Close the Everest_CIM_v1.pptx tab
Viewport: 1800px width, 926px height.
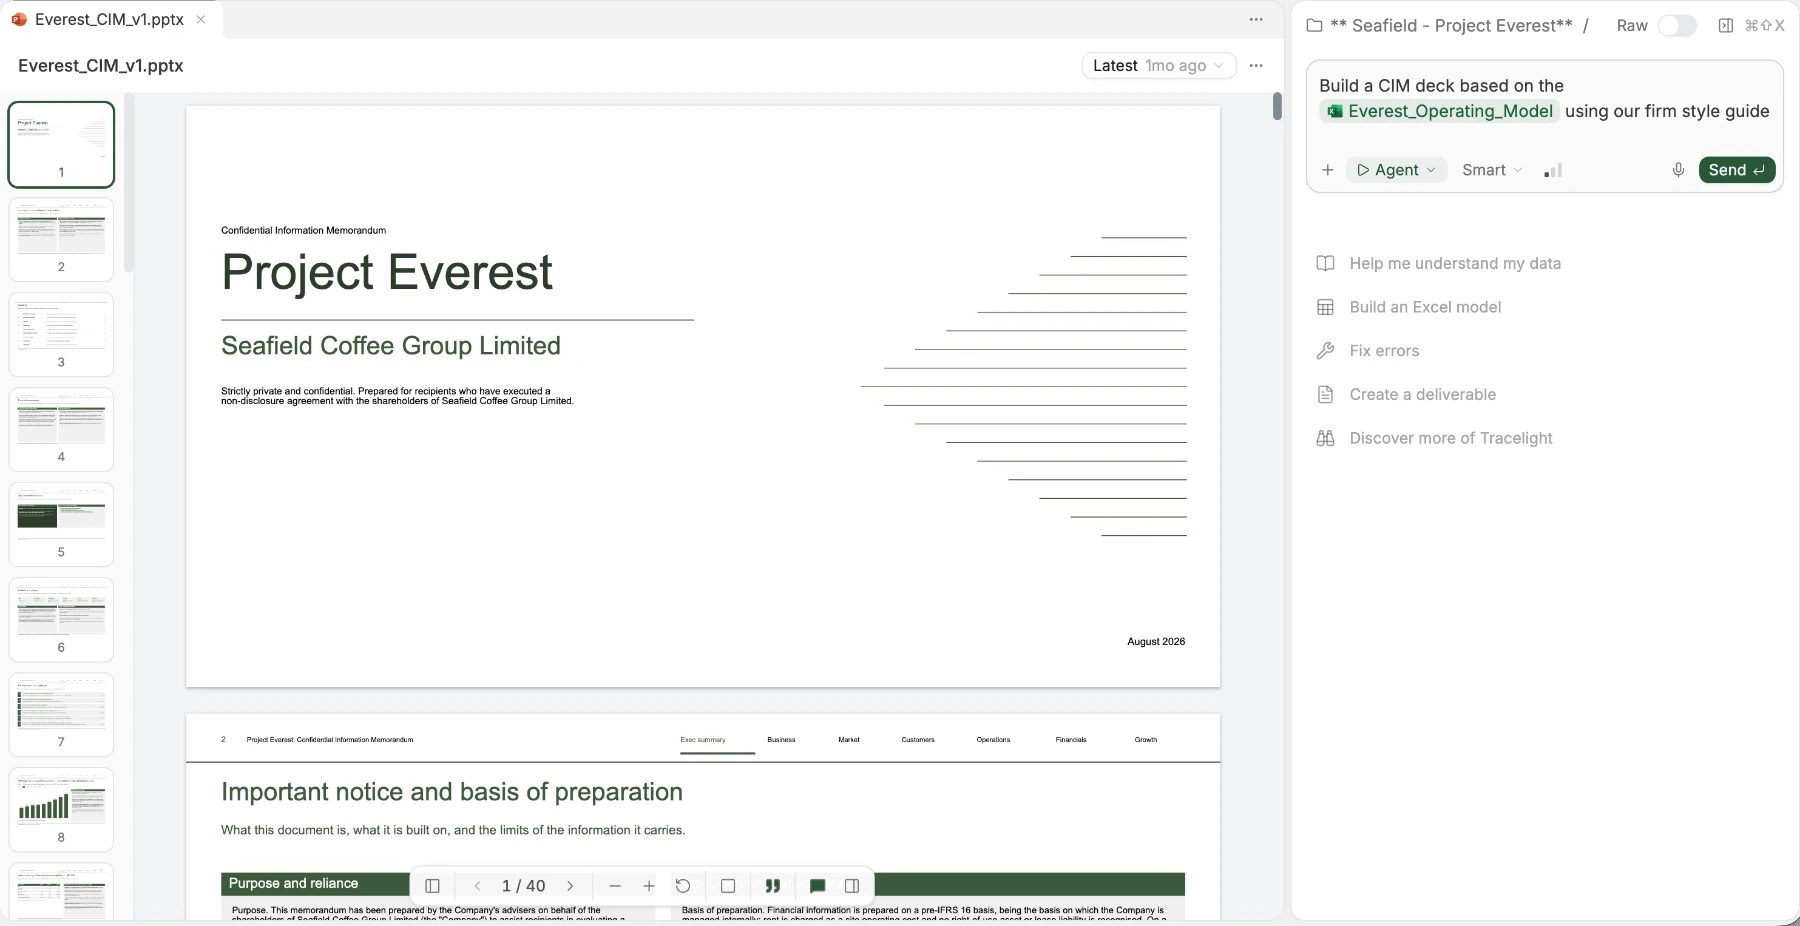pos(201,19)
